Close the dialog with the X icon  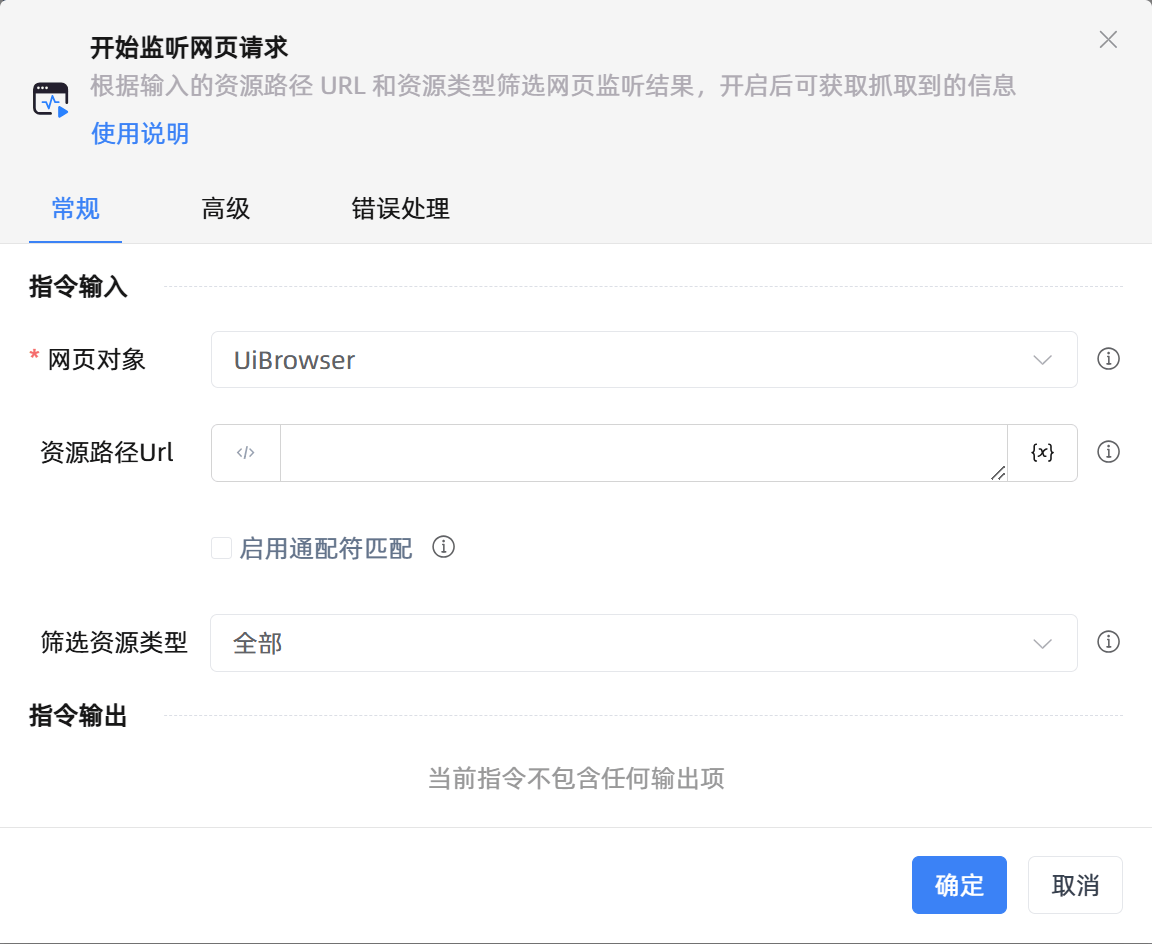pyautogui.click(x=1108, y=40)
